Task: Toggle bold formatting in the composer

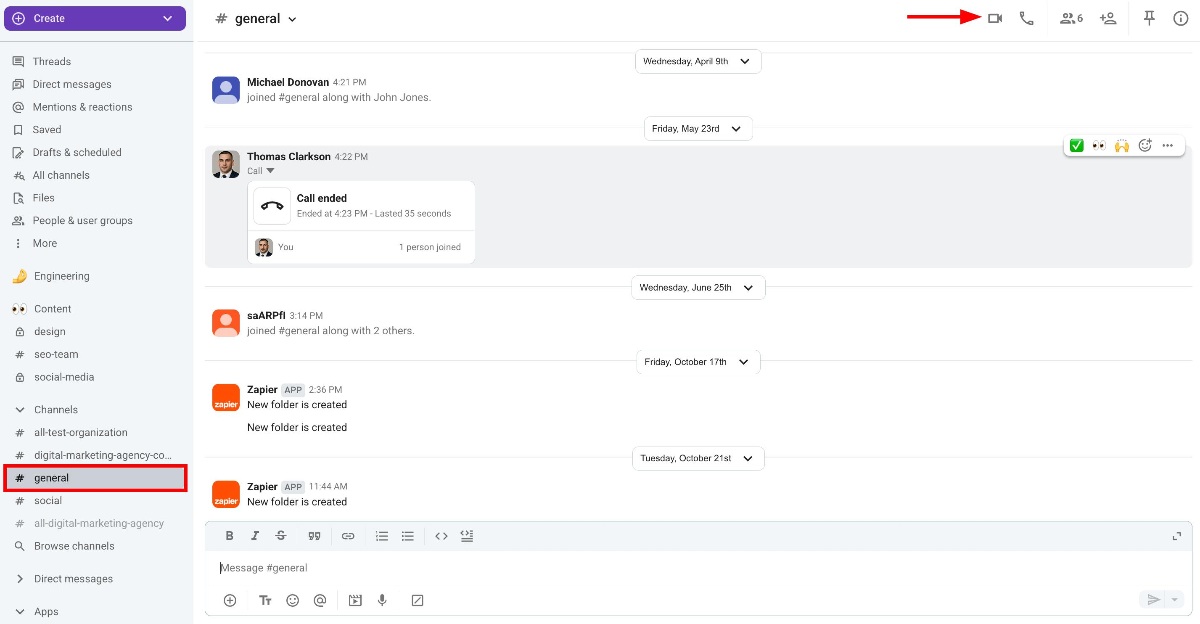Action: [x=229, y=536]
